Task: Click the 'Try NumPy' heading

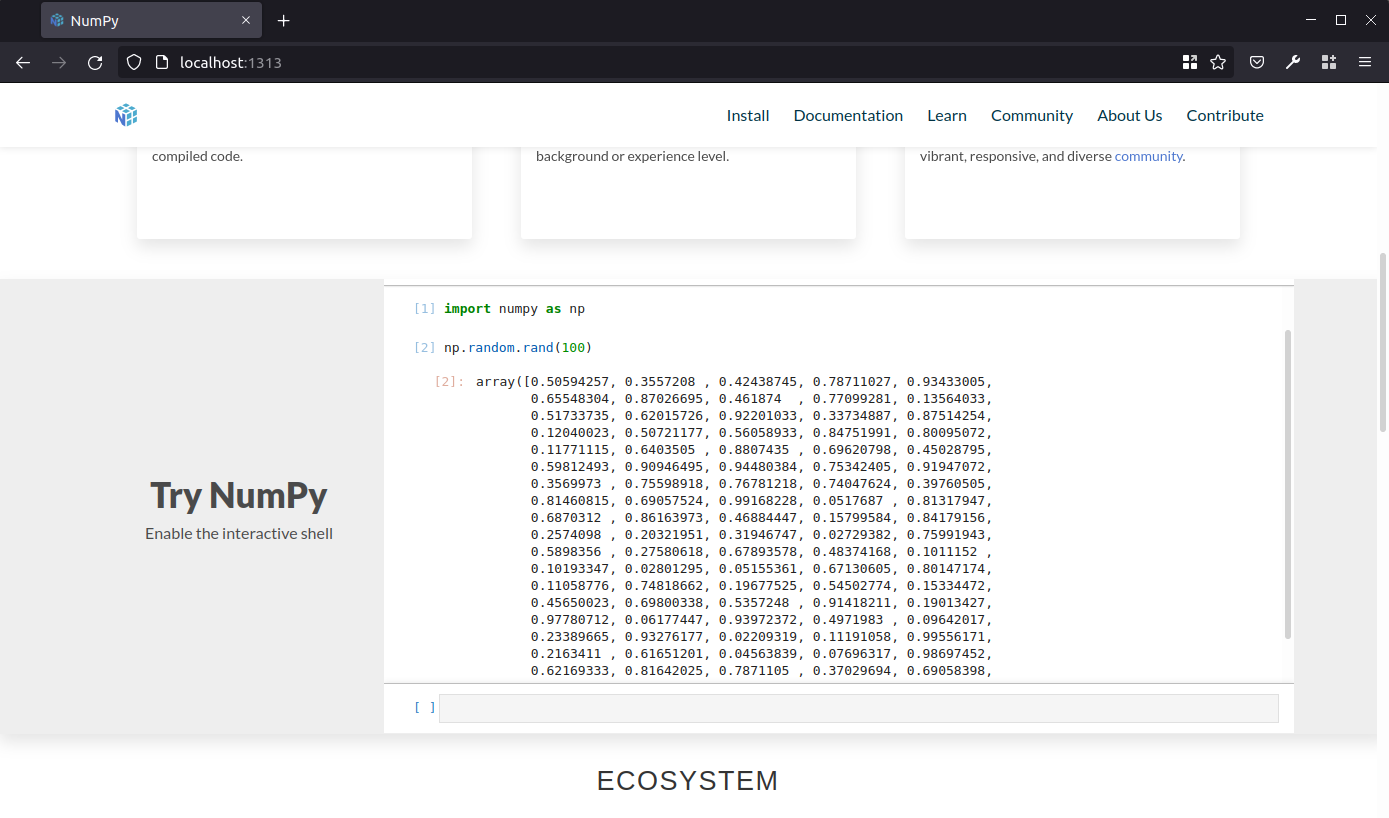Action: click(x=239, y=495)
